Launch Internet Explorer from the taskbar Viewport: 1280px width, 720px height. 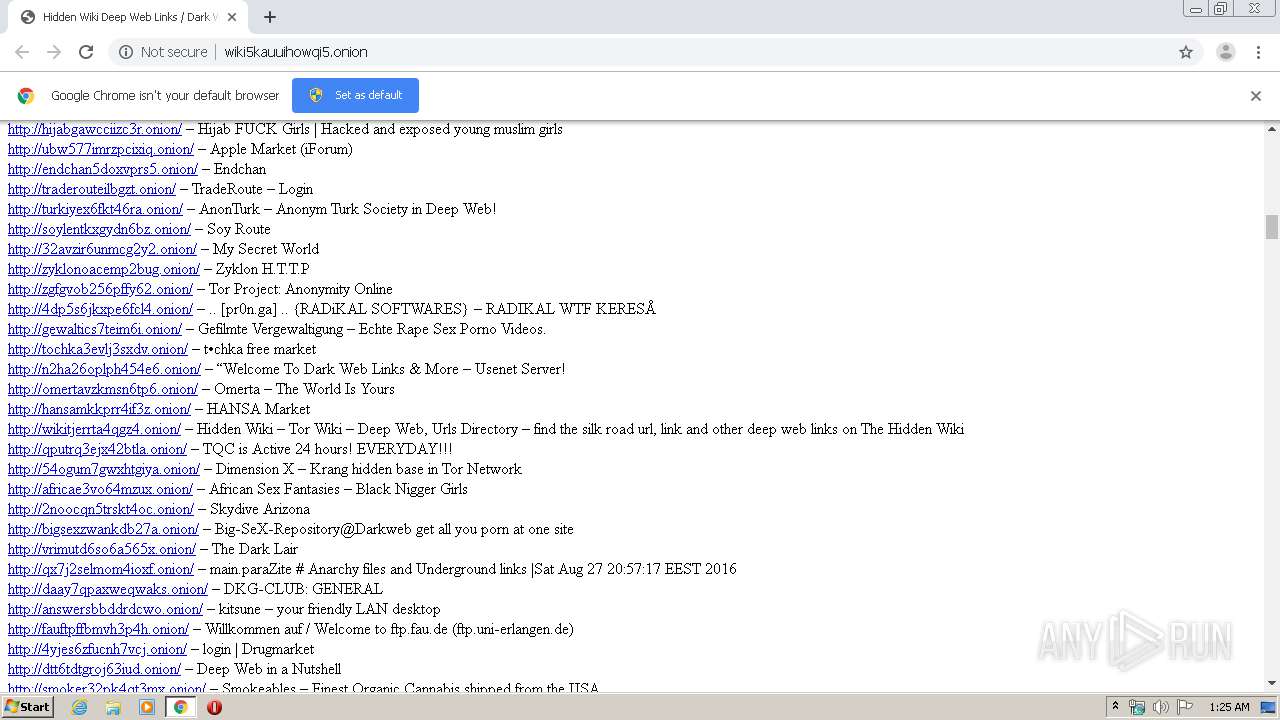[x=80, y=707]
